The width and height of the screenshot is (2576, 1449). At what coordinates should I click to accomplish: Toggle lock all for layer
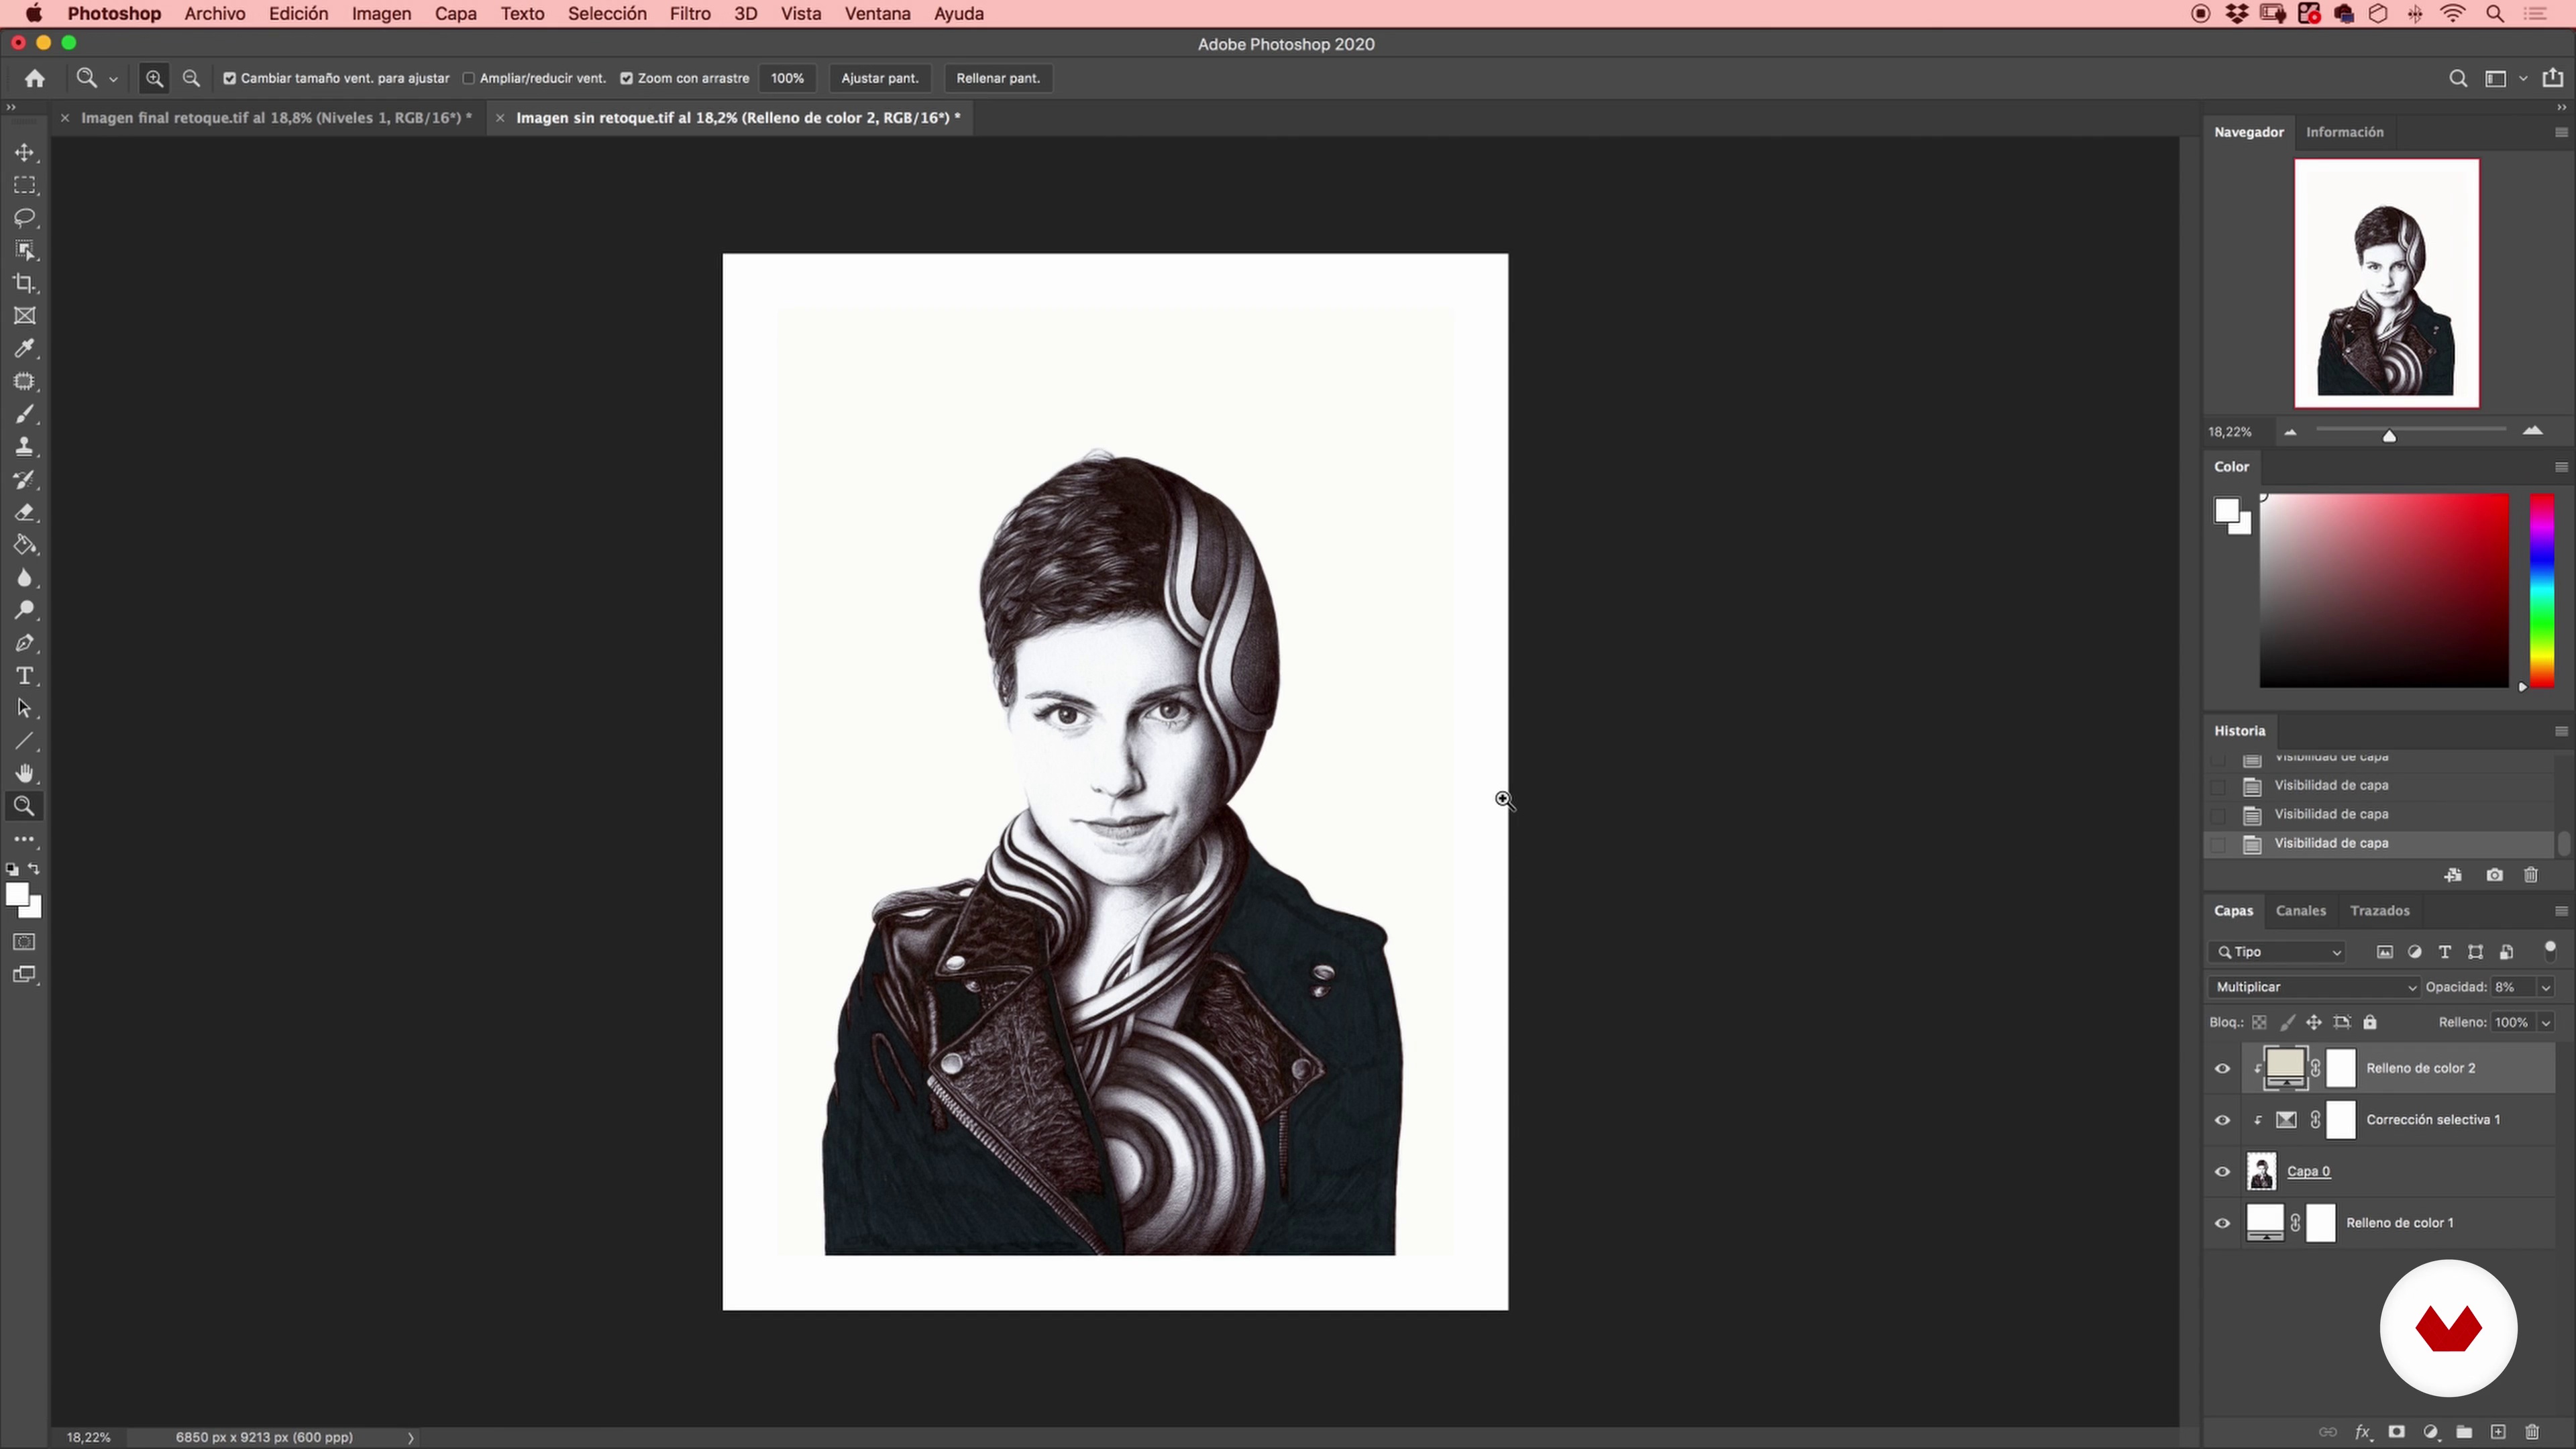[x=2370, y=1022]
